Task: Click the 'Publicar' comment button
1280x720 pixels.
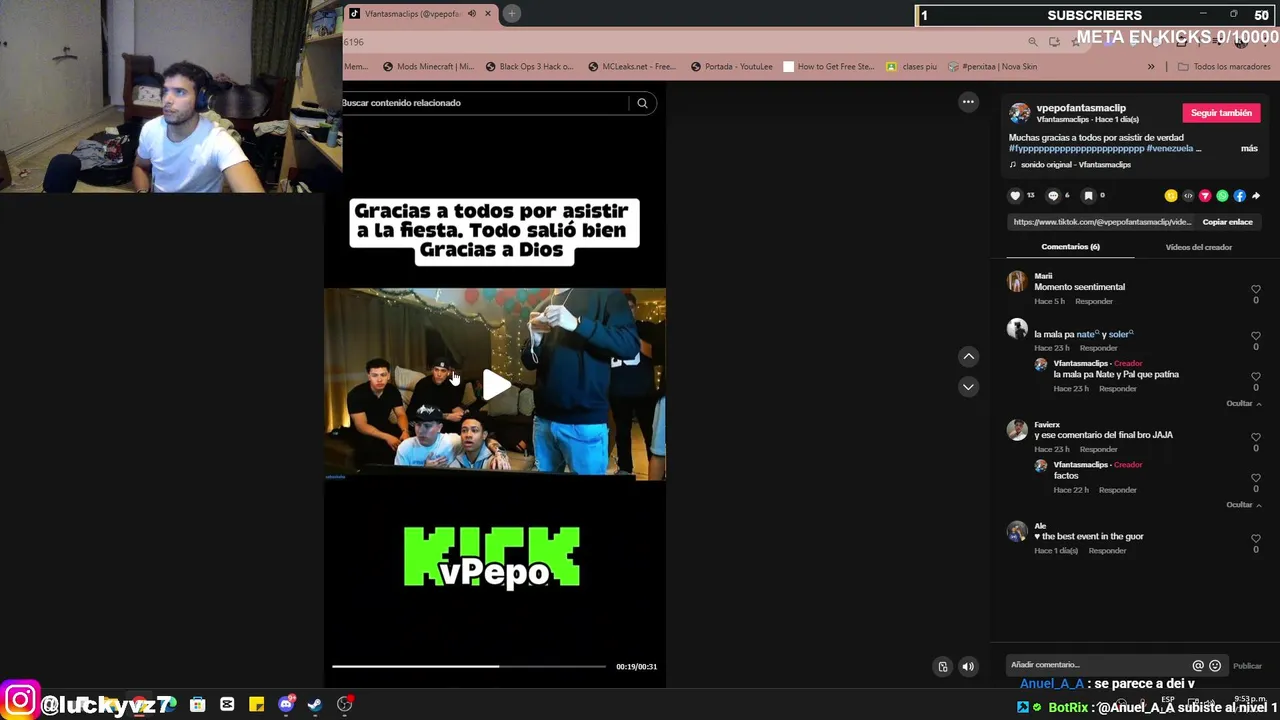Action: (1247, 666)
